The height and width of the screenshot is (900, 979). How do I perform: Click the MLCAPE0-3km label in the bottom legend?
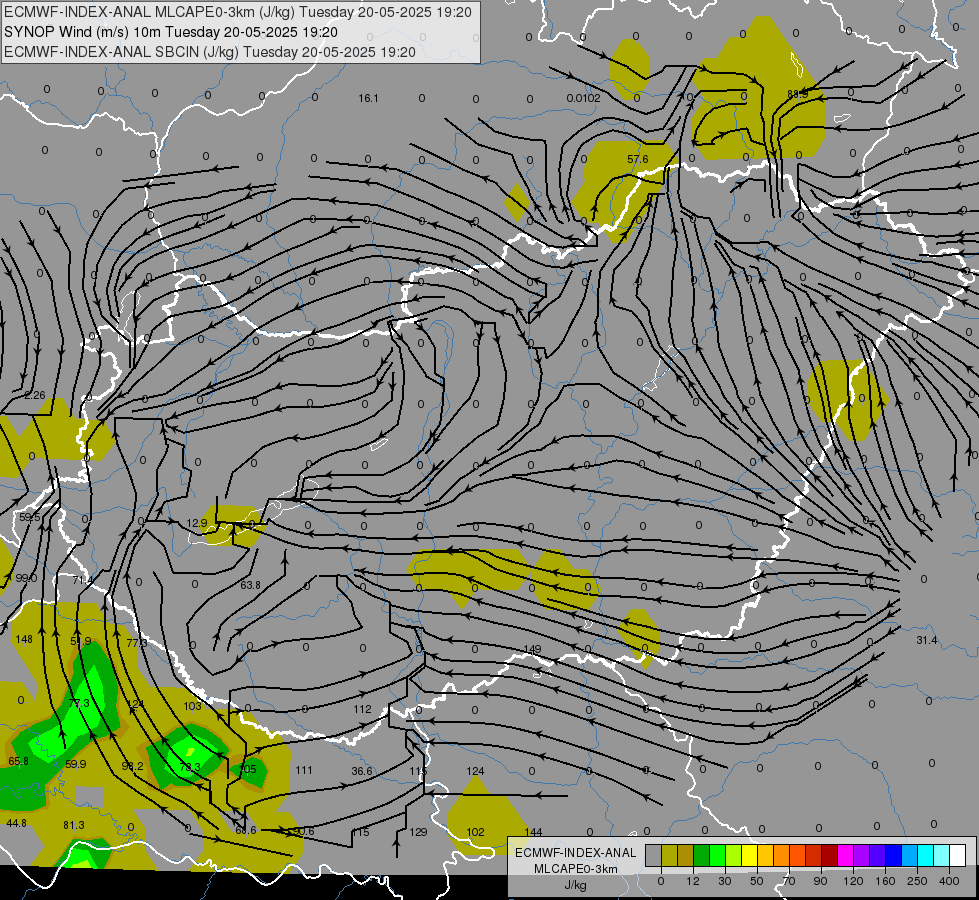tap(576, 869)
